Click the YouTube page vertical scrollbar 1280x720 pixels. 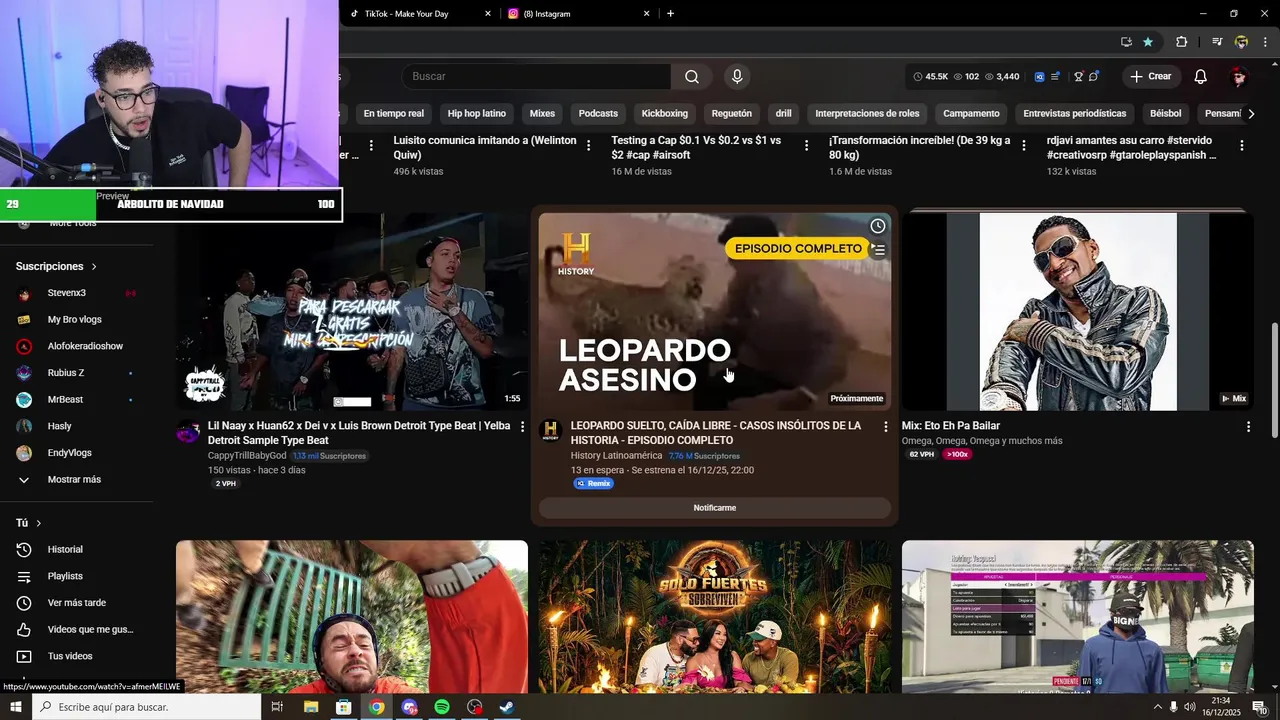pos(1274,380)
